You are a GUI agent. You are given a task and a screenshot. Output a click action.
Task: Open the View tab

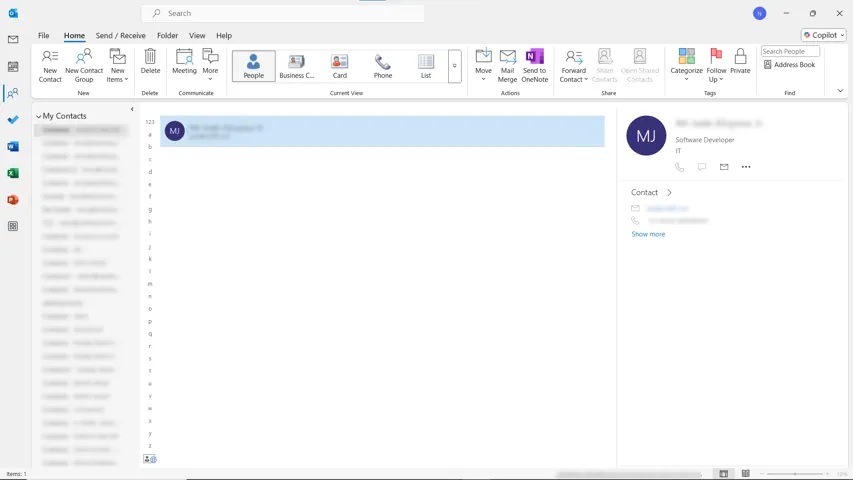pos(197,35)
